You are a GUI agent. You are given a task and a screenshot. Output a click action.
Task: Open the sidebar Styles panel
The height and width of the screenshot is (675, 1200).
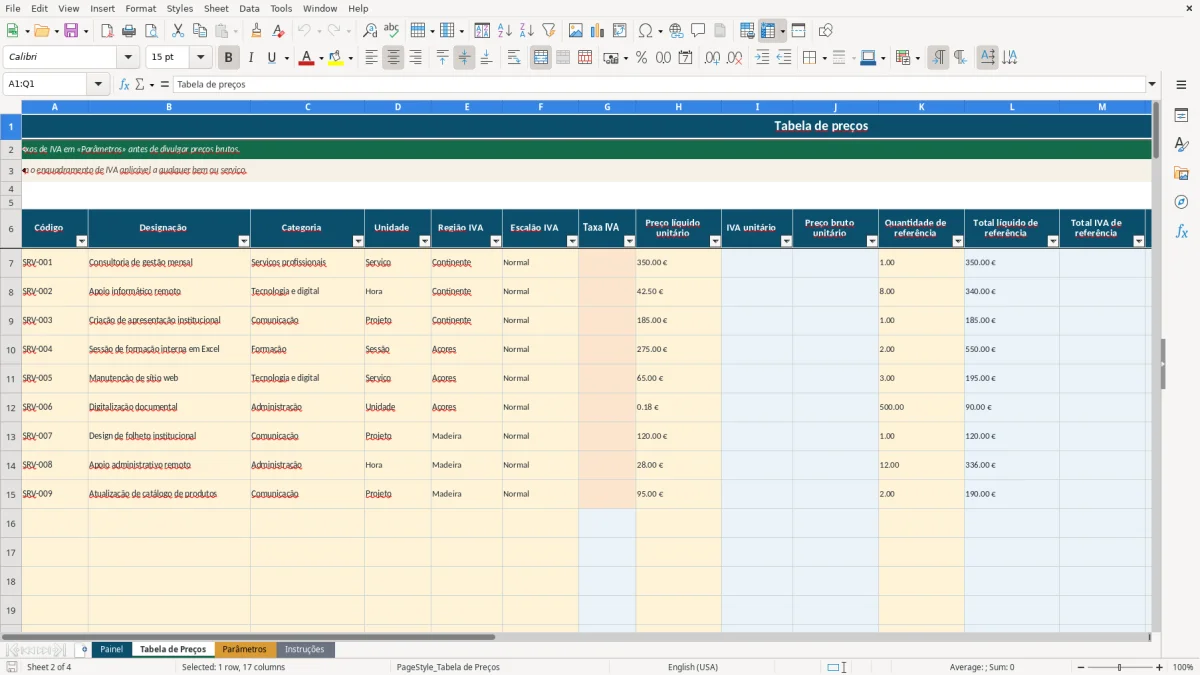(x=1181, y=144)
